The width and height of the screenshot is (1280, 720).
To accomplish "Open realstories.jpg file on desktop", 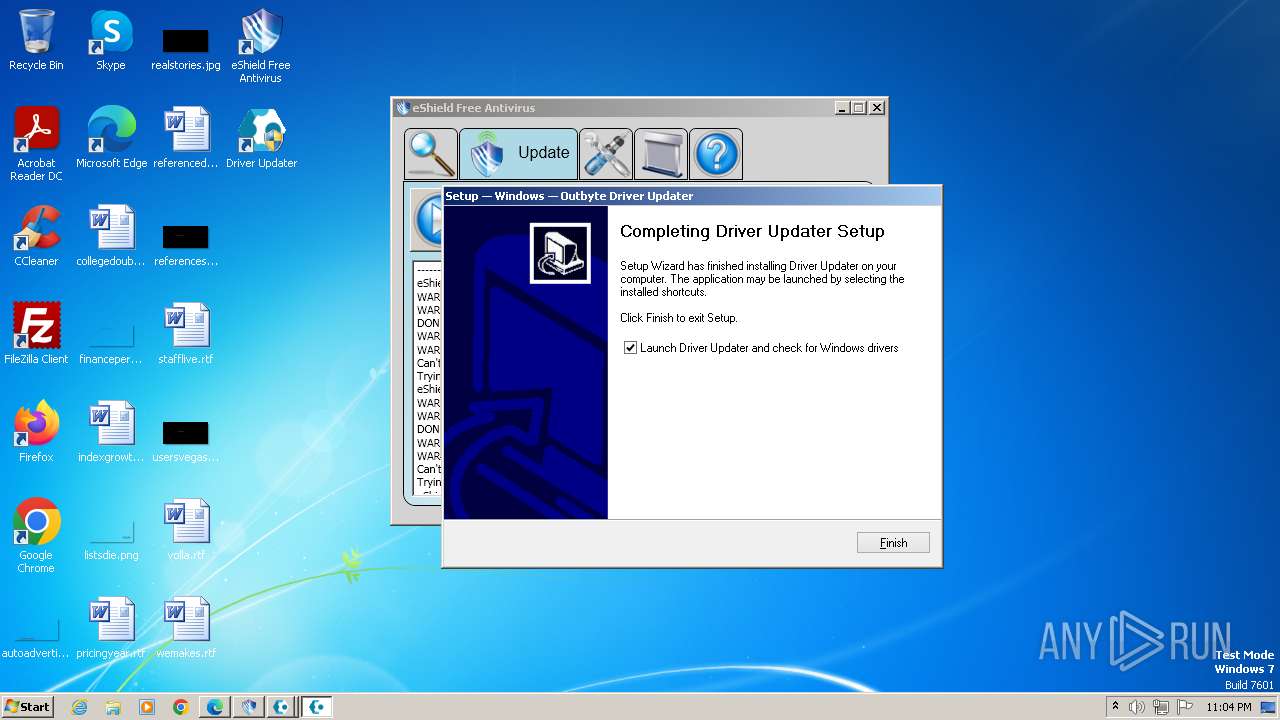I will pos(186,50).
